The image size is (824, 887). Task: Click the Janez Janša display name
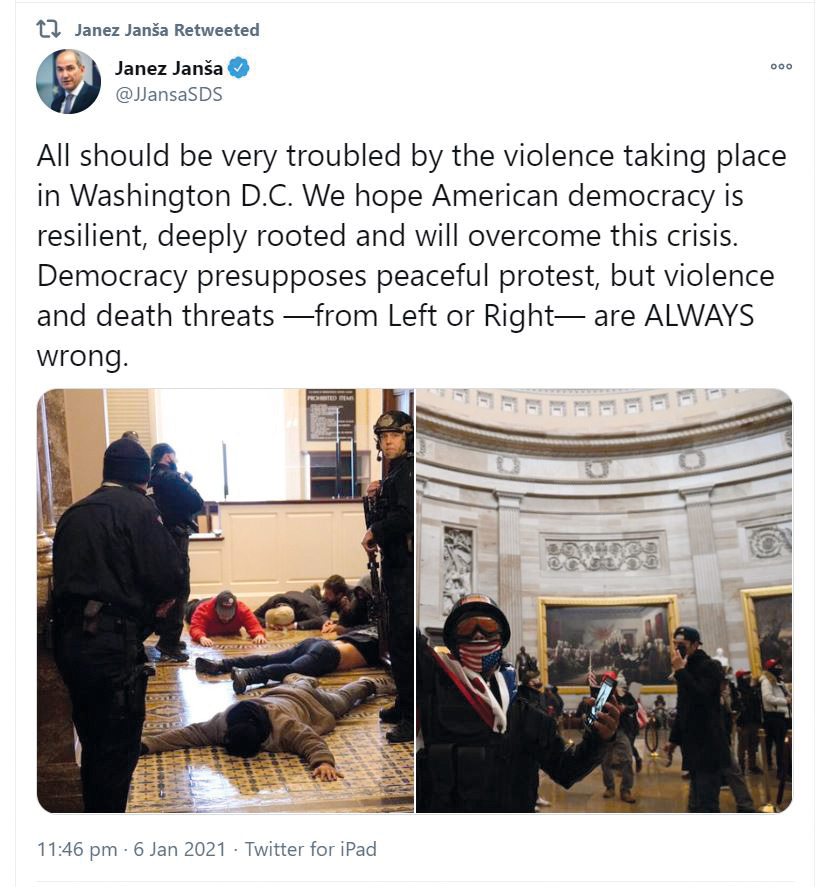[169, 68]
